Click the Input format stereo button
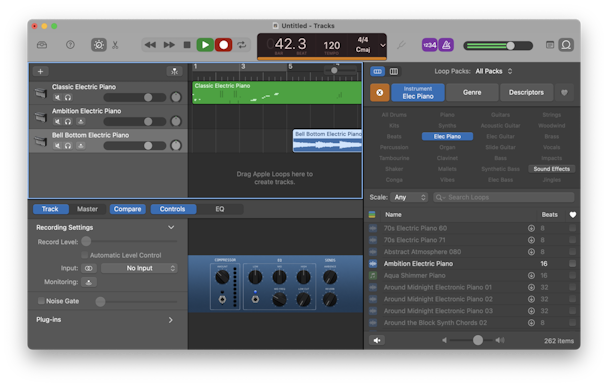The width and height of the screenshot is (608, 386). [x=89, y=268]
